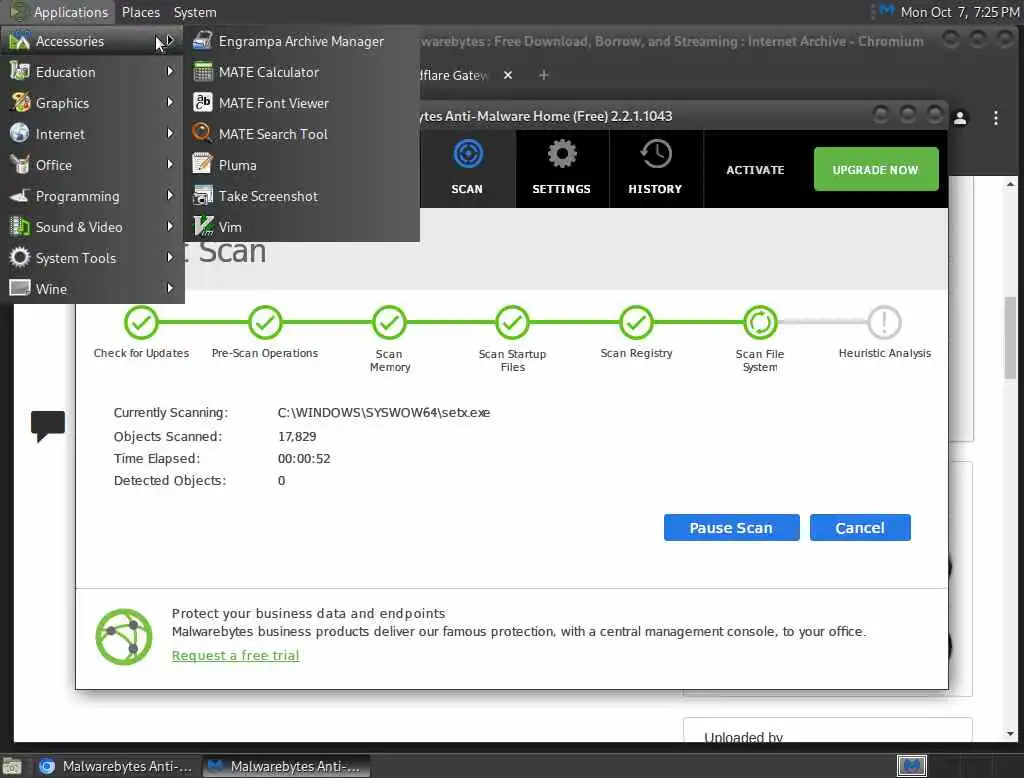This screenshot has width=1024, height=778.
Task: Expand the Education submenu arrow
Action: click(170, 71)
